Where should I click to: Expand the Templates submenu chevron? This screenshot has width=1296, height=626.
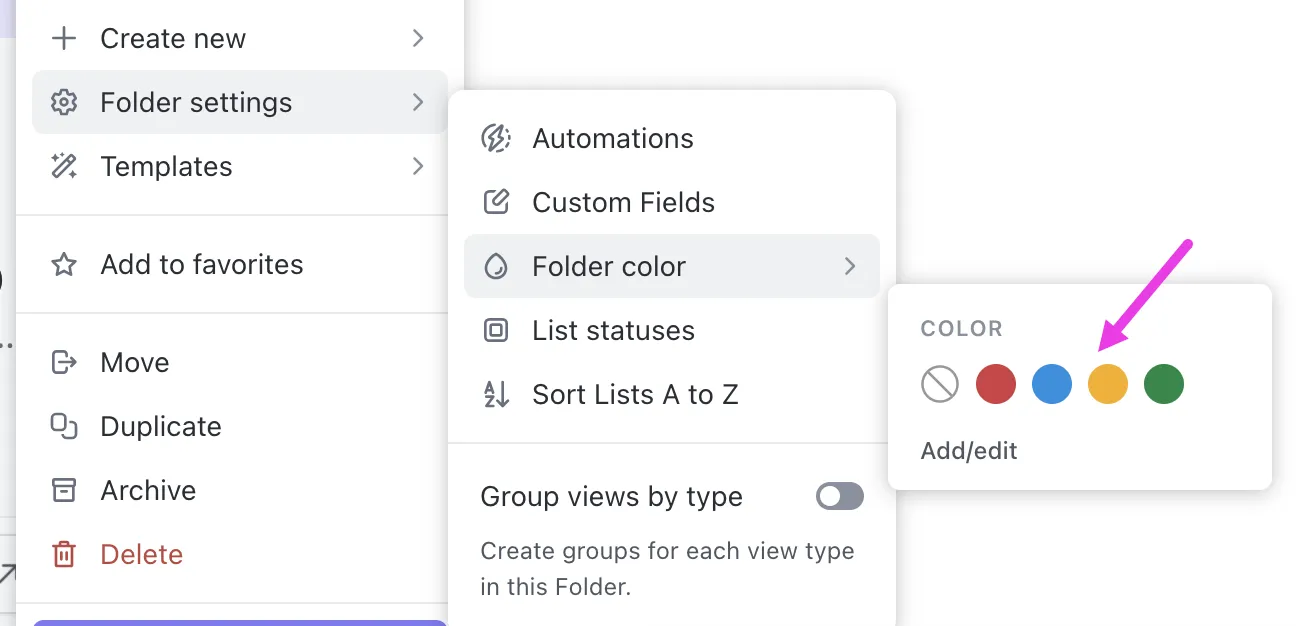[418, 166]
